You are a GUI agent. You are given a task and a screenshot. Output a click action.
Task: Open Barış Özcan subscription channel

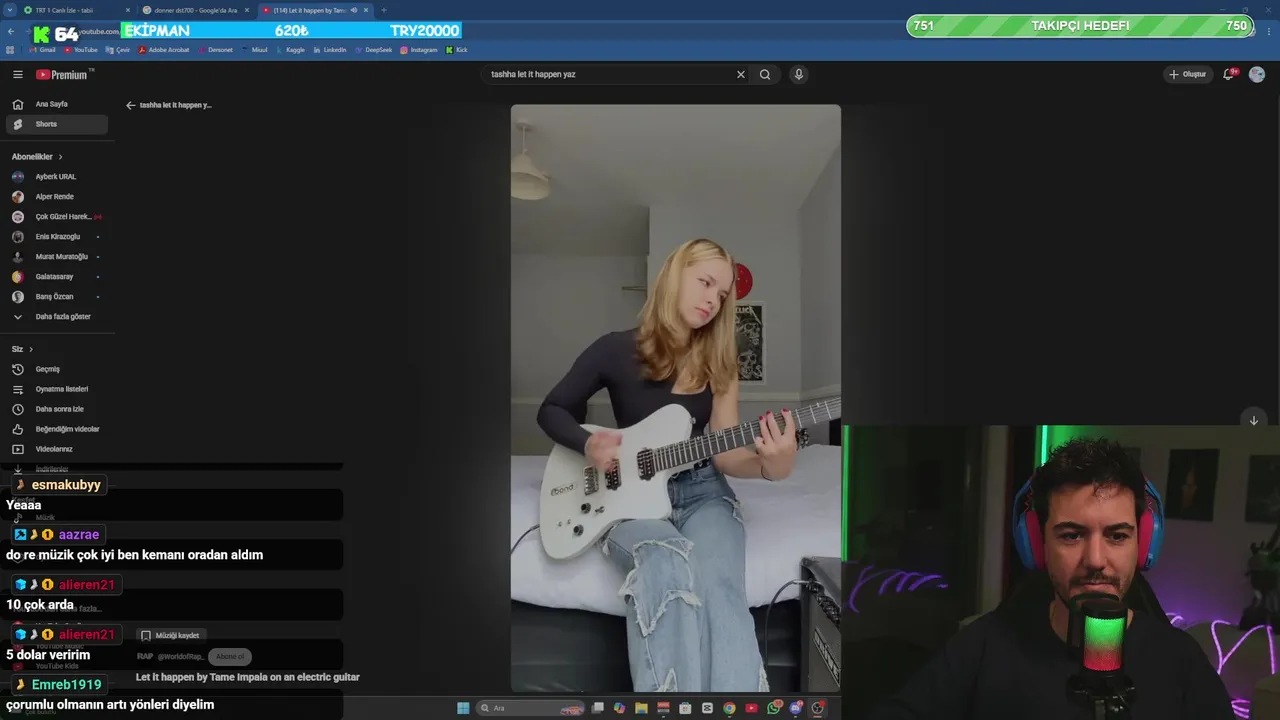pyautogui.click(x=57, y=297)
